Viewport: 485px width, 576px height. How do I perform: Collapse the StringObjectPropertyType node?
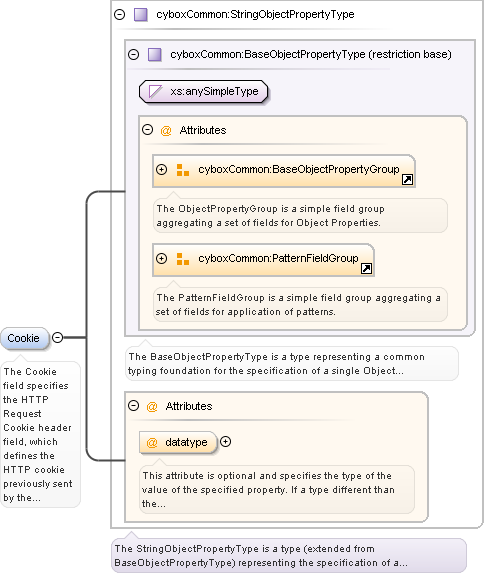coord(119,15)
